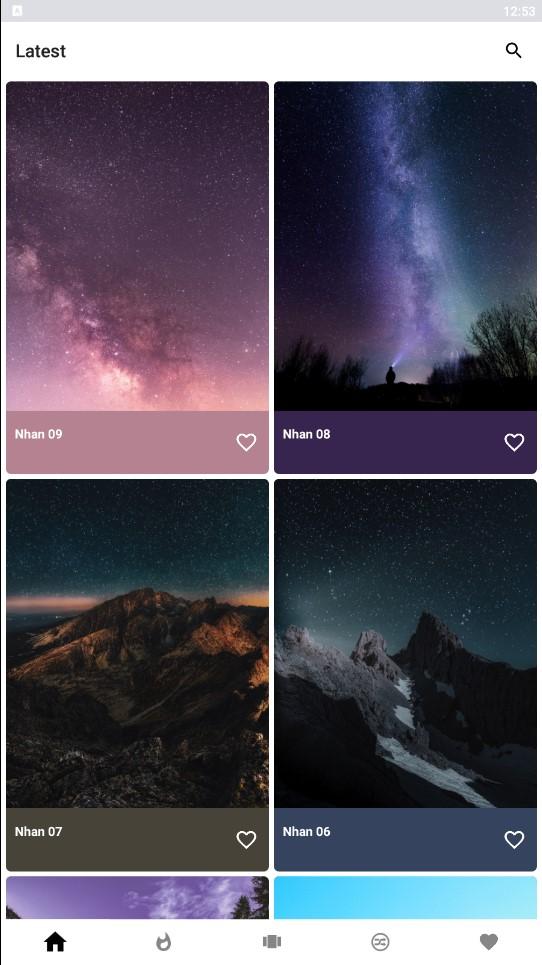Open the categories carousel icon in bottom bar
The width and height of the screenshot is (542, 965).
(271, 942)
